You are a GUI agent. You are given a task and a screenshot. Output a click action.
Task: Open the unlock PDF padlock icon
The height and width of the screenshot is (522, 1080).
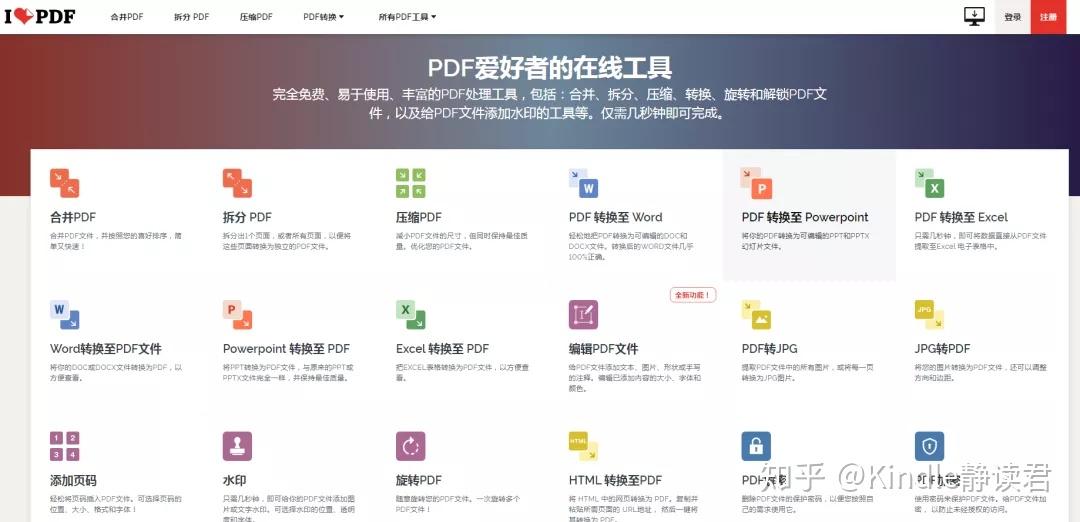click(756, 446)
